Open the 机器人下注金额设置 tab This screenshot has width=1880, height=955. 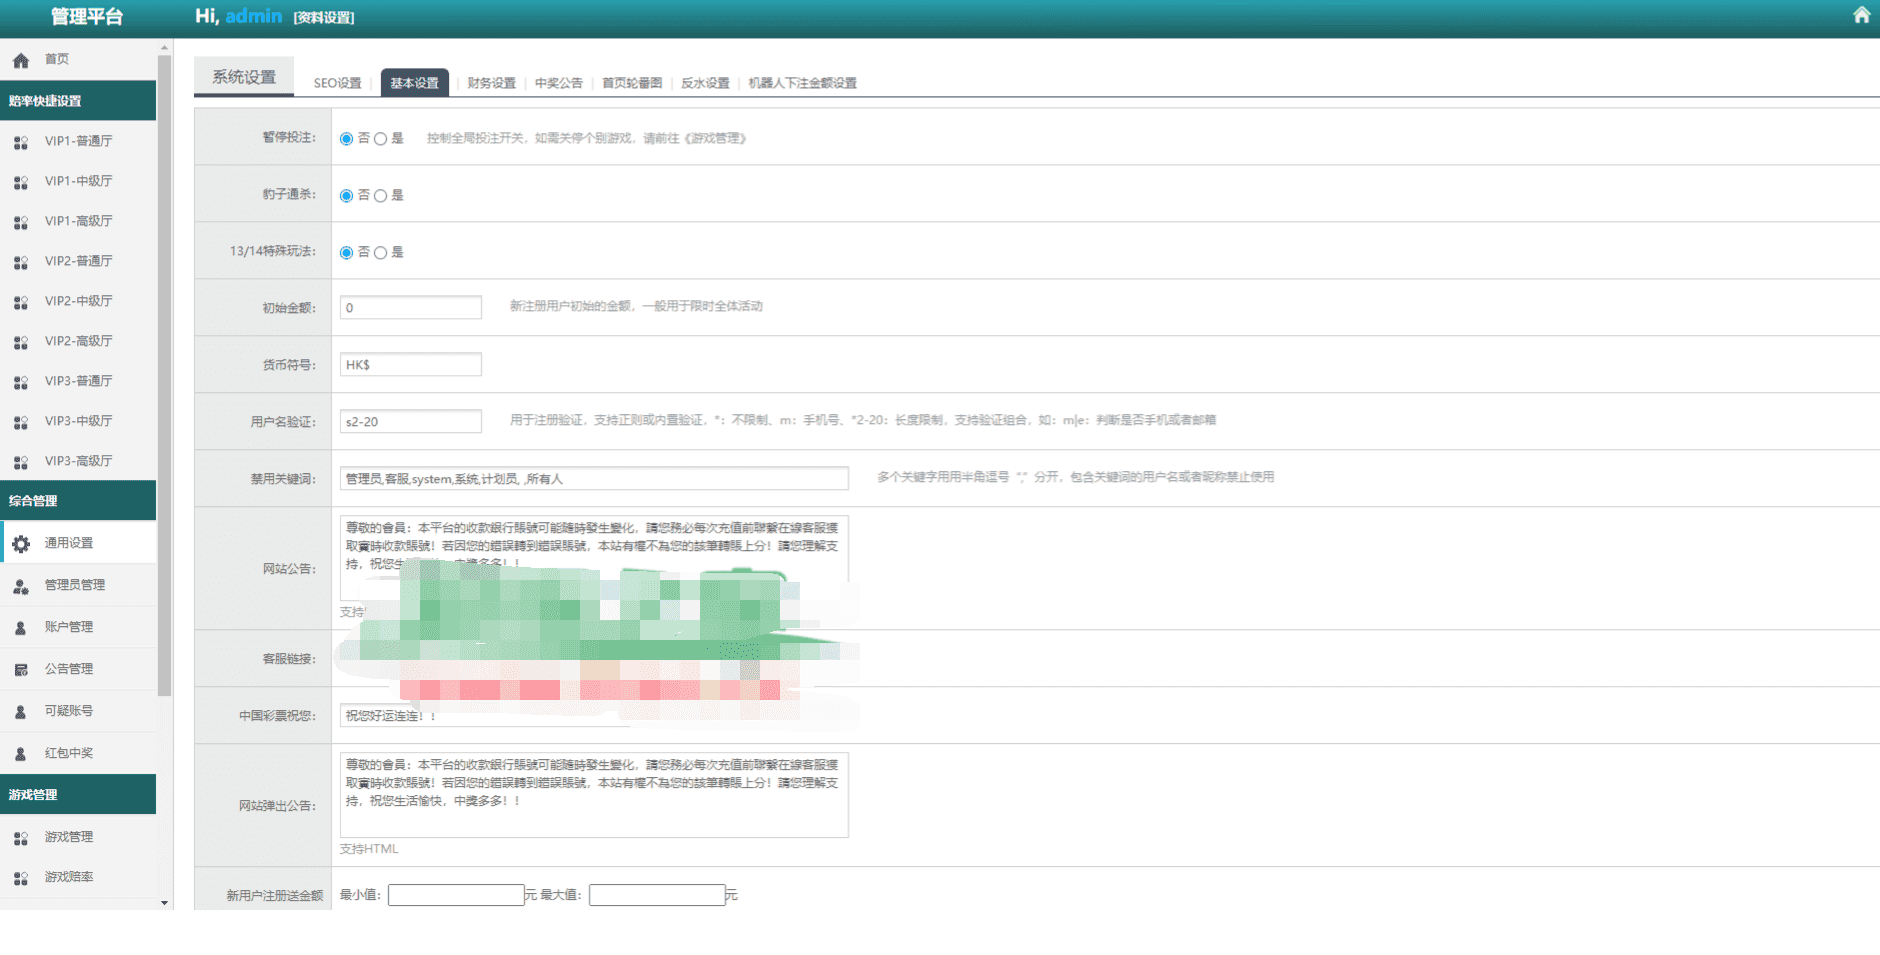tap(802, 83)
